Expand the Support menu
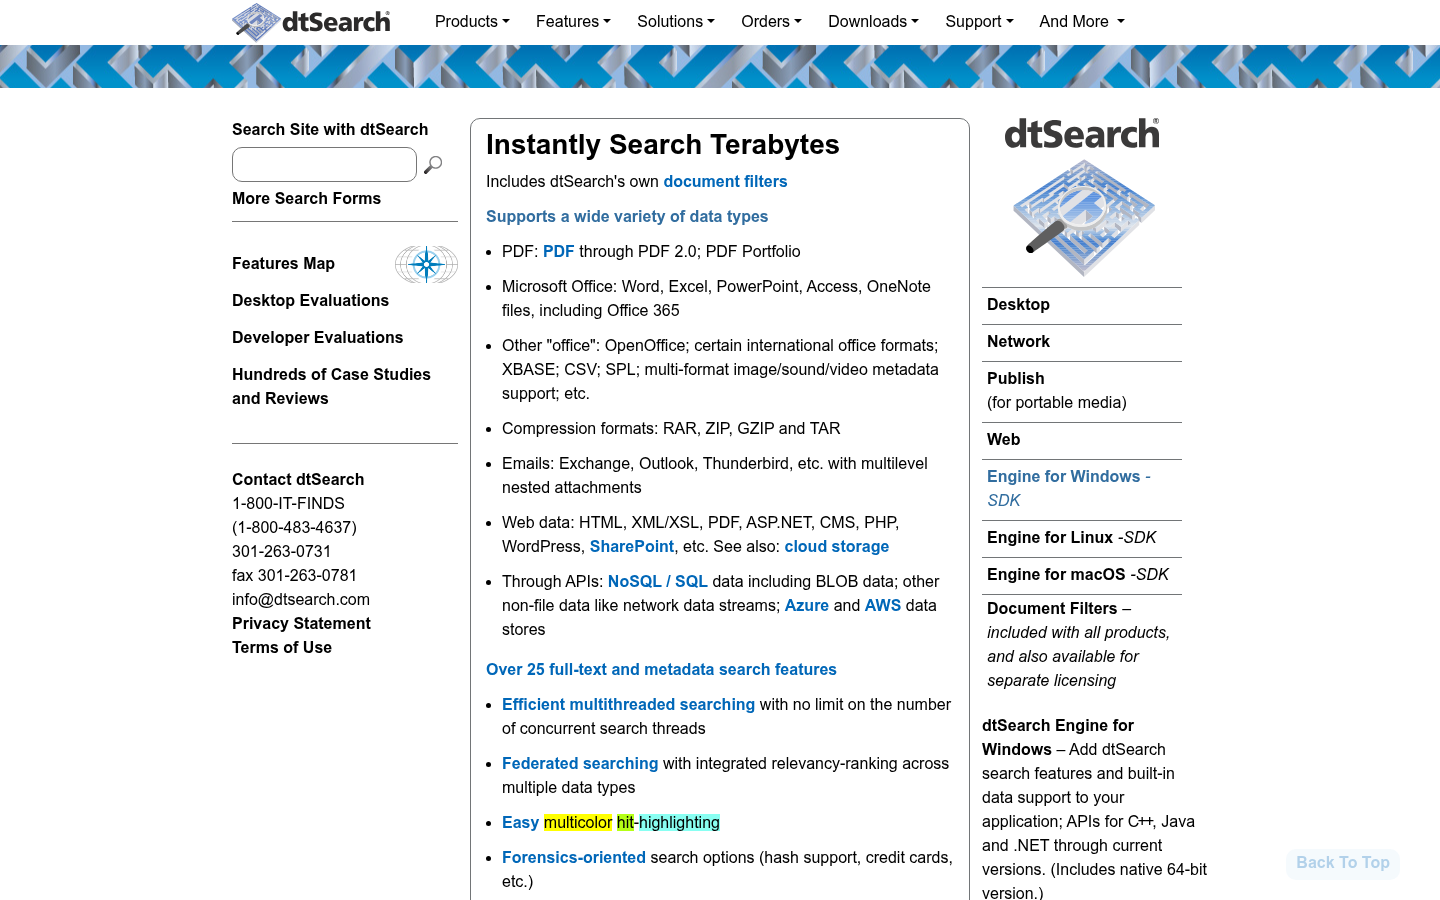This screenshot has width=1440, height=900. [x=979, y=21]
